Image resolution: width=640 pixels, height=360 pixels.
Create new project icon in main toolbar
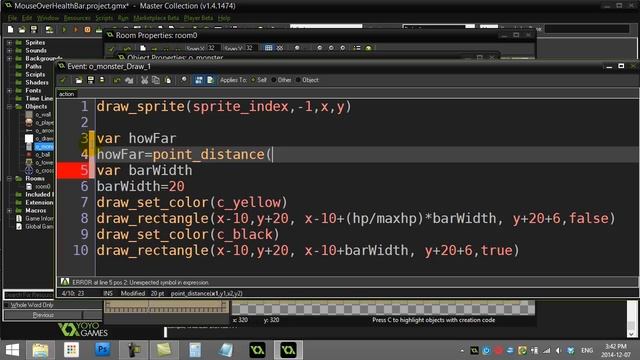(11, 29)
